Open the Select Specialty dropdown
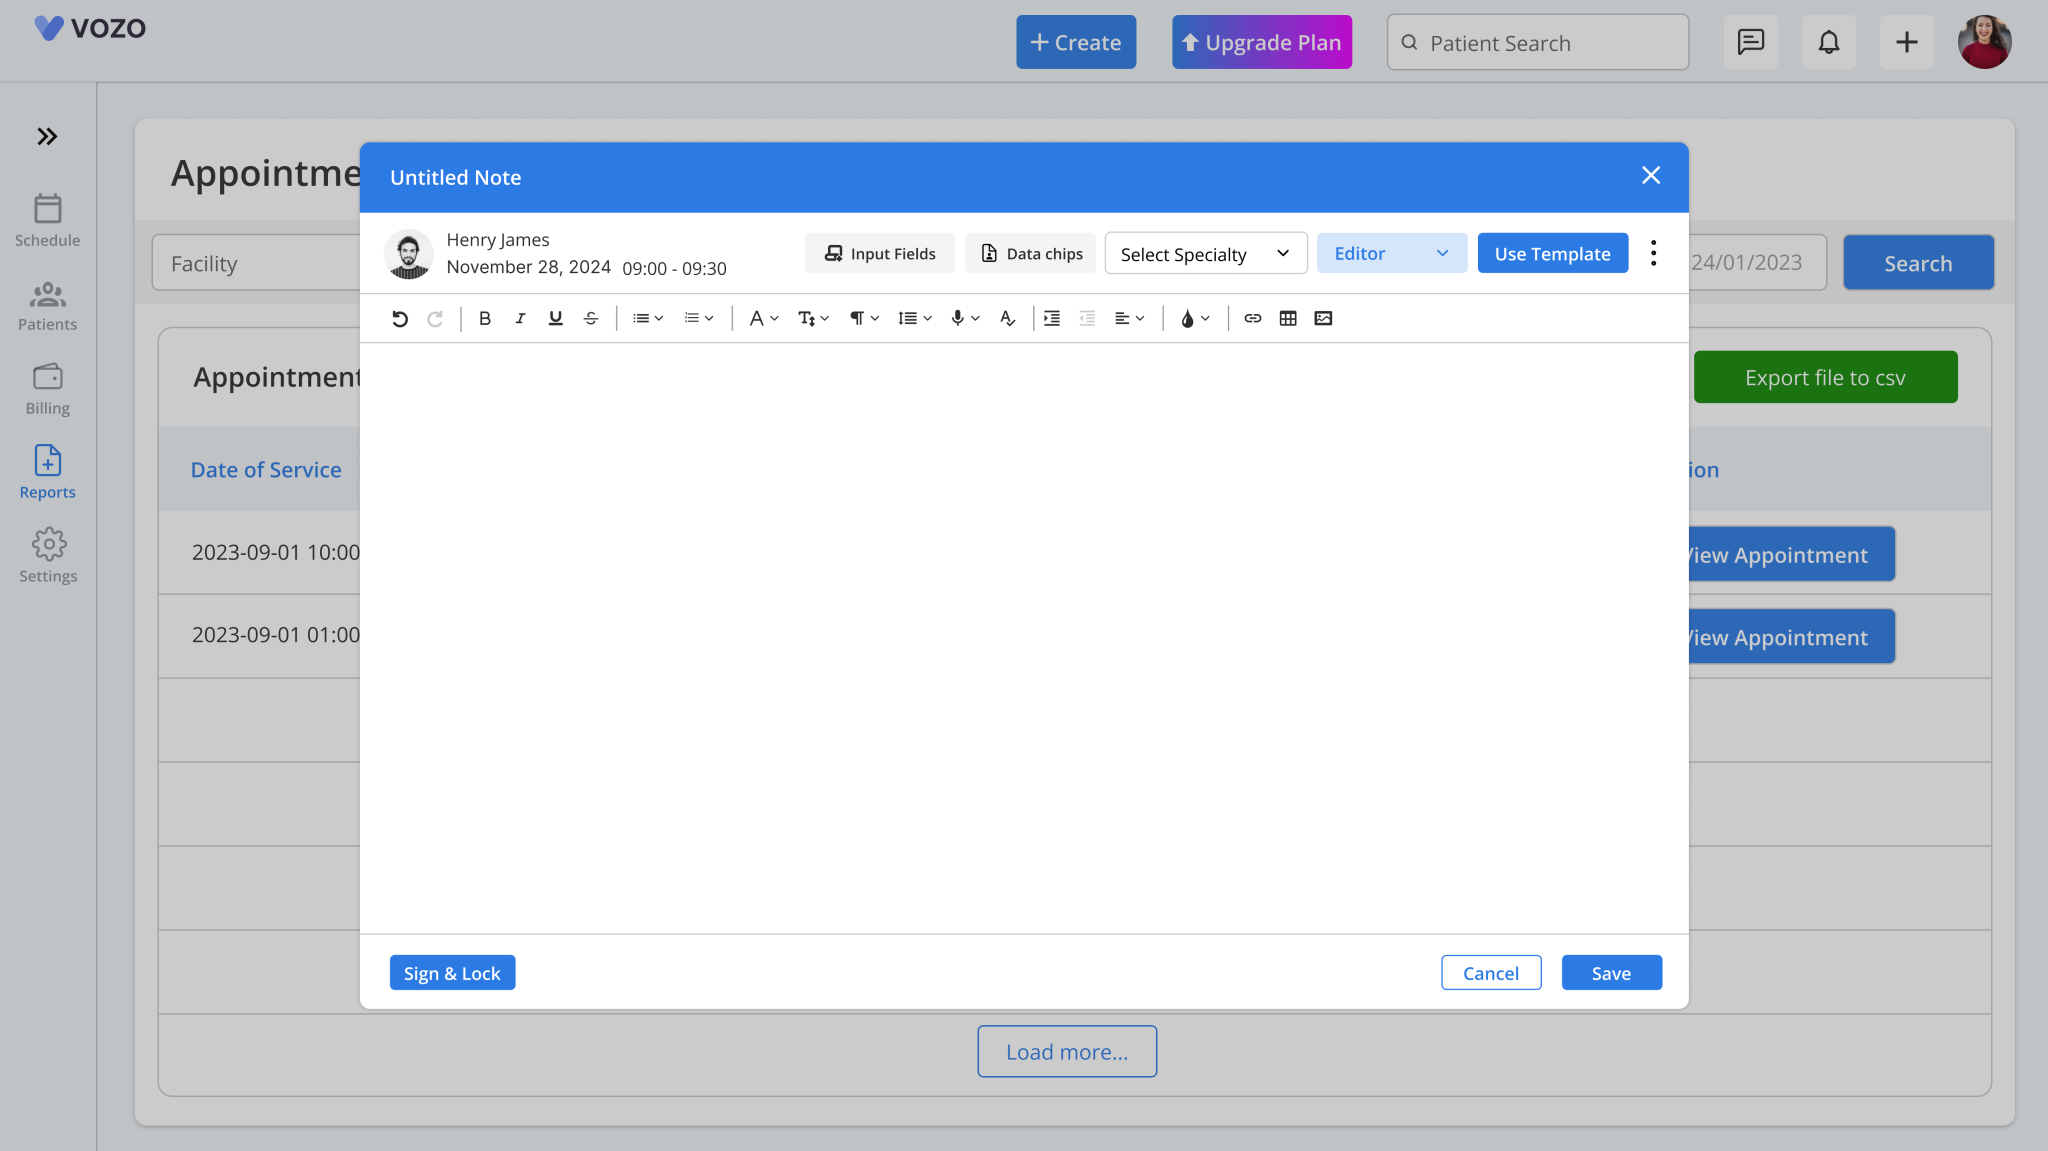 point(1205,253)
